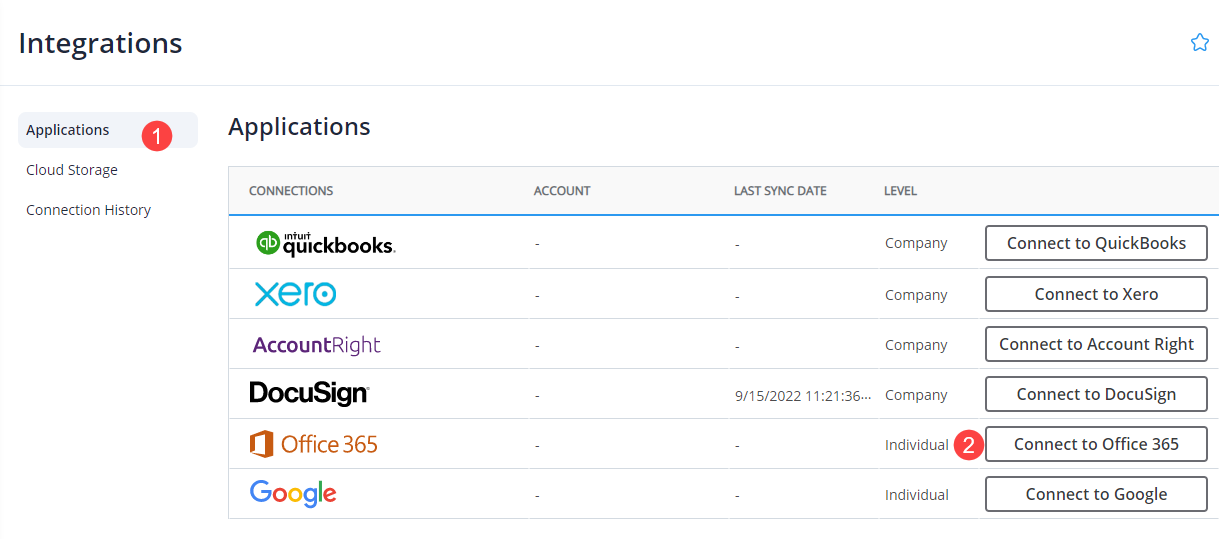Click the LAST SYNC DATE header
1219x539 pixels.
pyautogui.click(x=780, y=191)
